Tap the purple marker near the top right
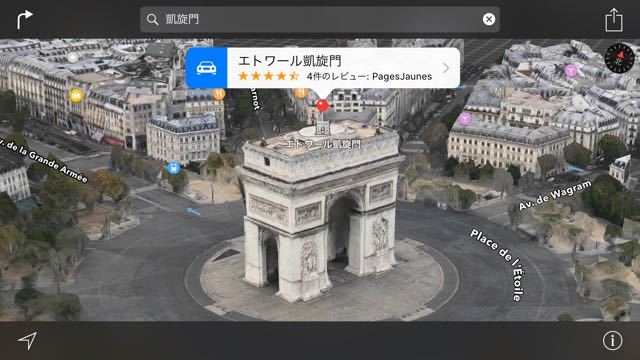The height and width of the screenshot is (360, 640). pos(571,70)
